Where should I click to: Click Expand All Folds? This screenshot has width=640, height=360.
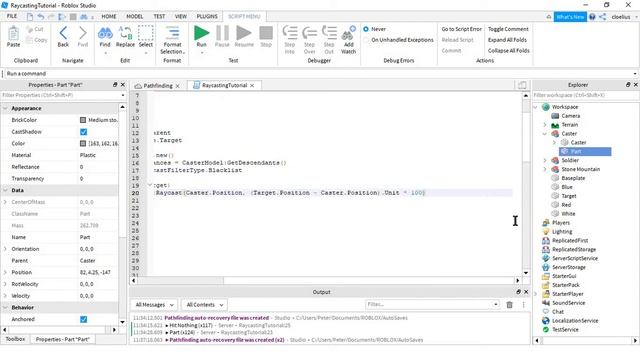click(x=507, y=40)
